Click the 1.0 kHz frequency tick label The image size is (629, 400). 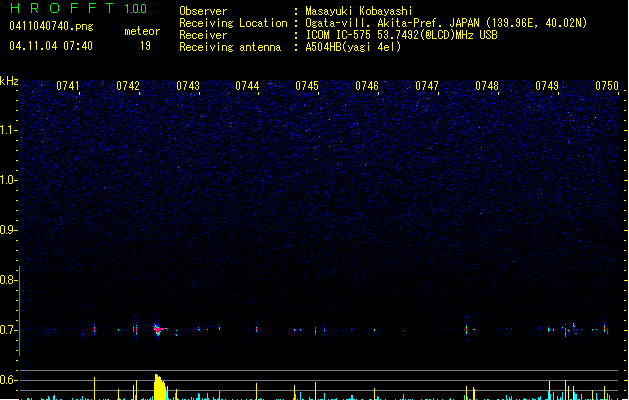9,180
